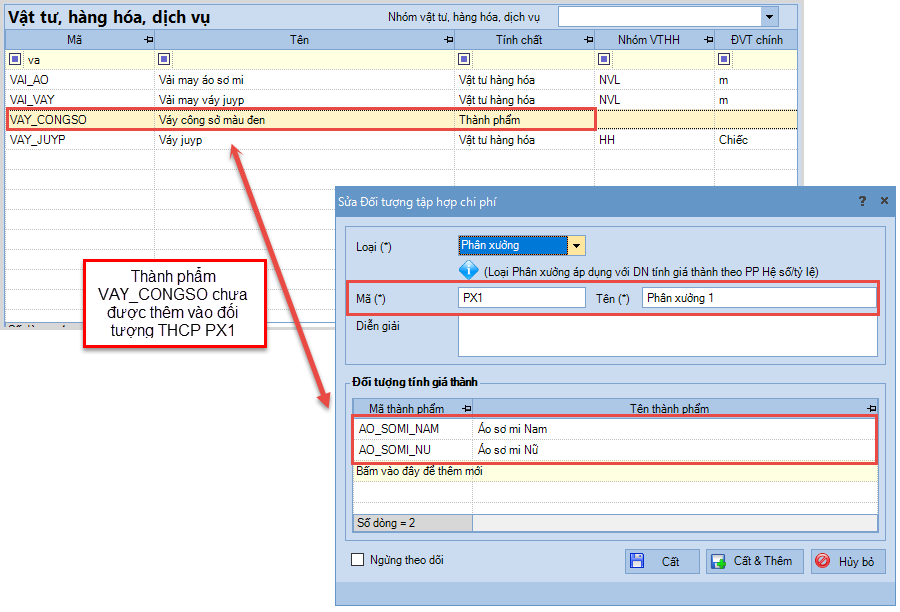Screen dimensions: 900x612
Task: Click the pin icon in the Tính chất column header
Action: [587, 39]
